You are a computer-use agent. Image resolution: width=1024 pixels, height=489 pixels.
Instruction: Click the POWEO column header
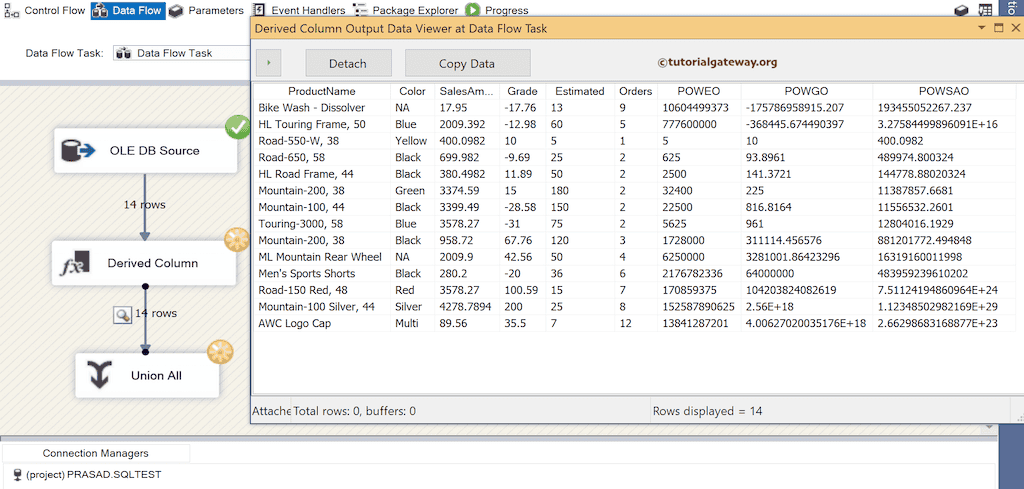tap(699, 91)
